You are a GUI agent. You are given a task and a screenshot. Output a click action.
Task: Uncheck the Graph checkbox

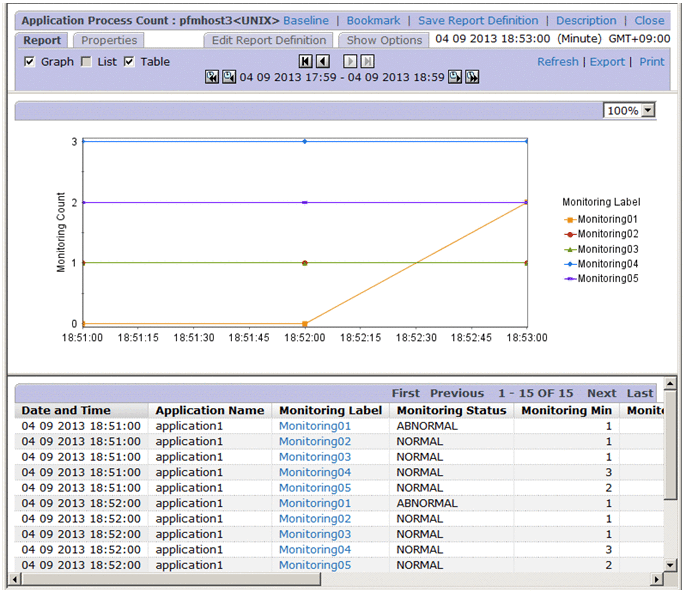(x=29, y=62)
